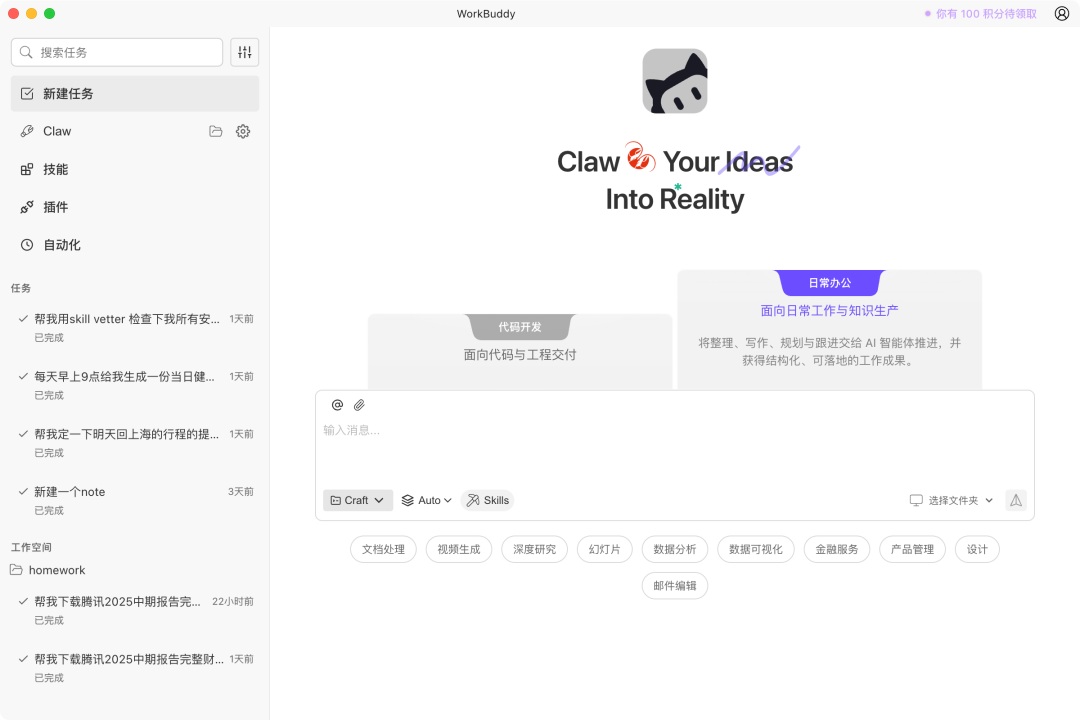The width and height of the screenshot is (1080, 720).
Task: Expand the Craft mode dropdown
Action: coord(357,500)
